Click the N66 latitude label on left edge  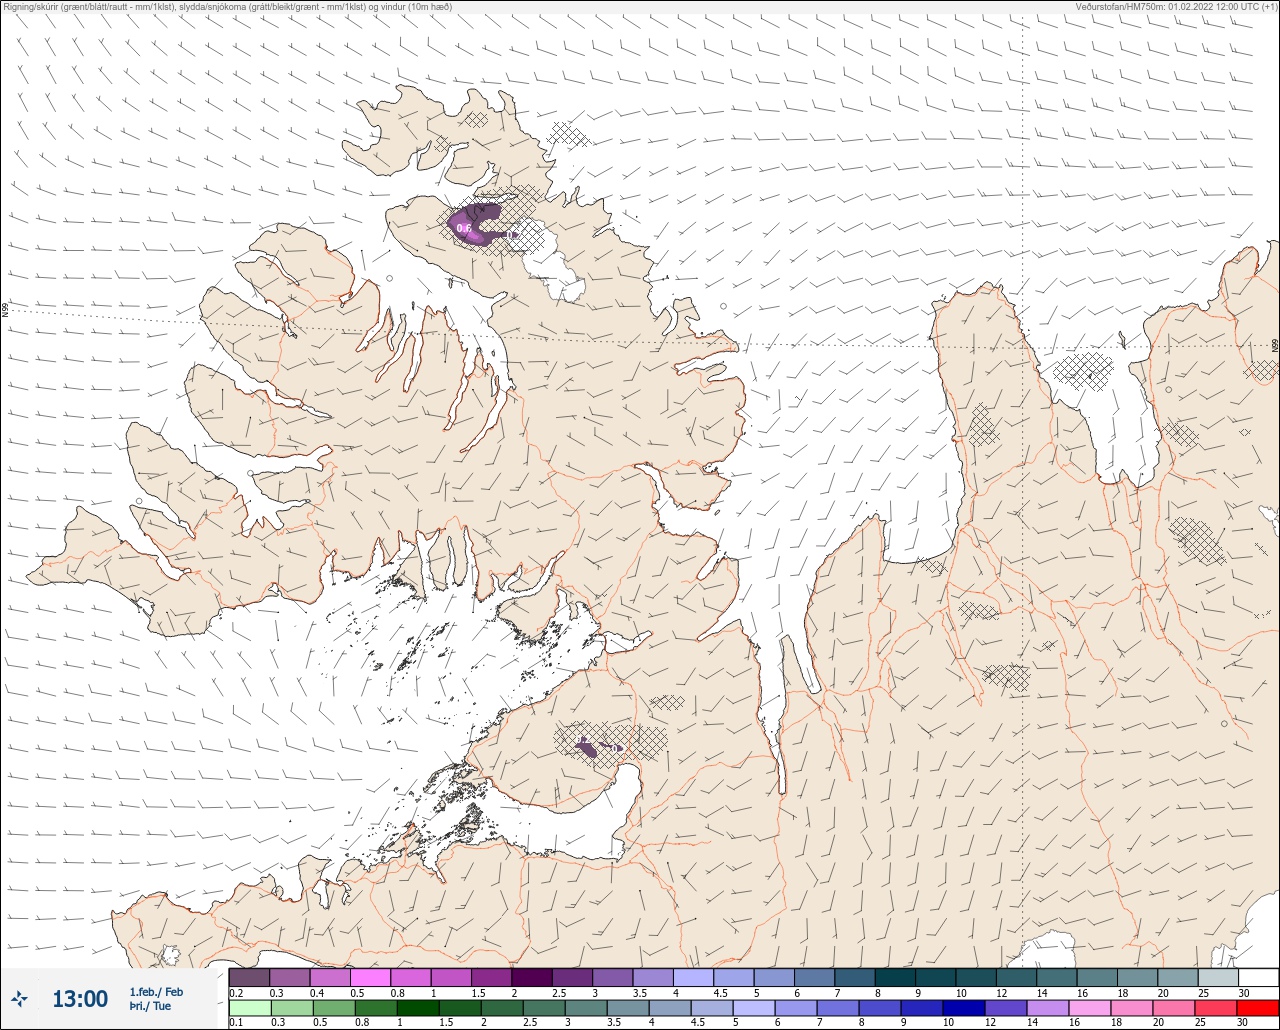(5, 311)
